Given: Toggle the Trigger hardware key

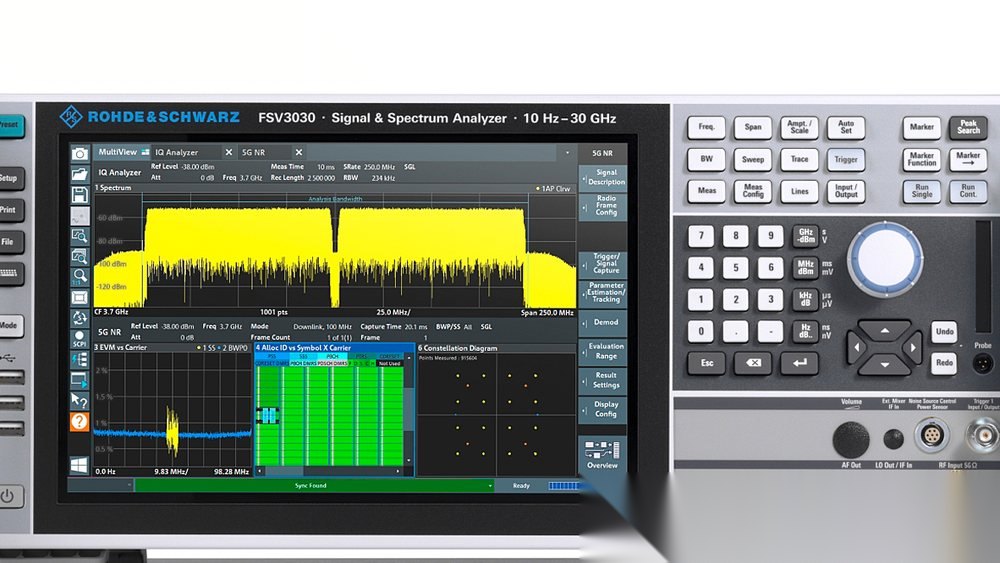Looking at the screenshot, I should [846, 159].
